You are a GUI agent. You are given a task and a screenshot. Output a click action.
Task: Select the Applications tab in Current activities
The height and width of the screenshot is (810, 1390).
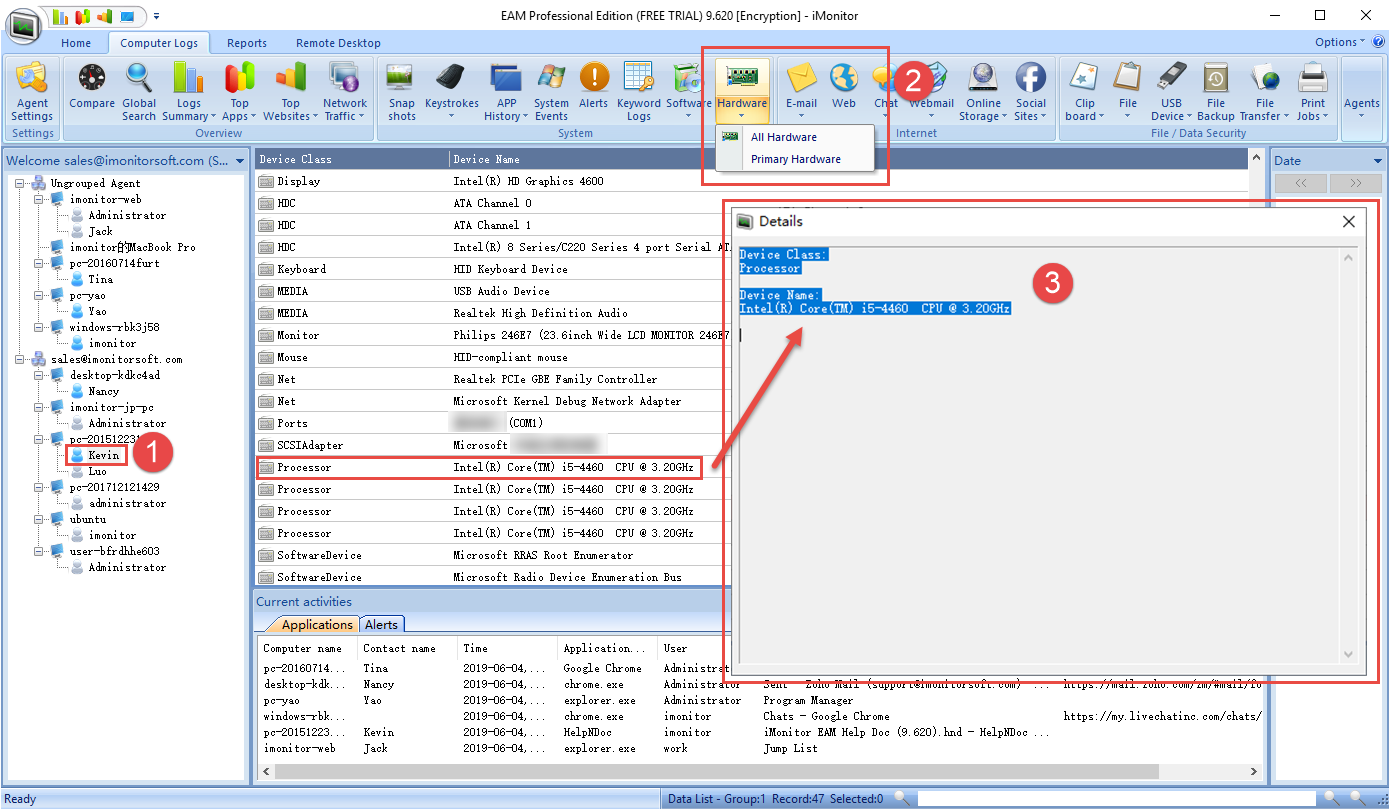317,624
